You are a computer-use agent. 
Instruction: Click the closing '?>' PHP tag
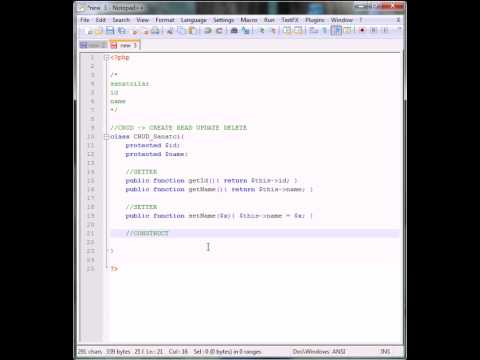[114, 269]
